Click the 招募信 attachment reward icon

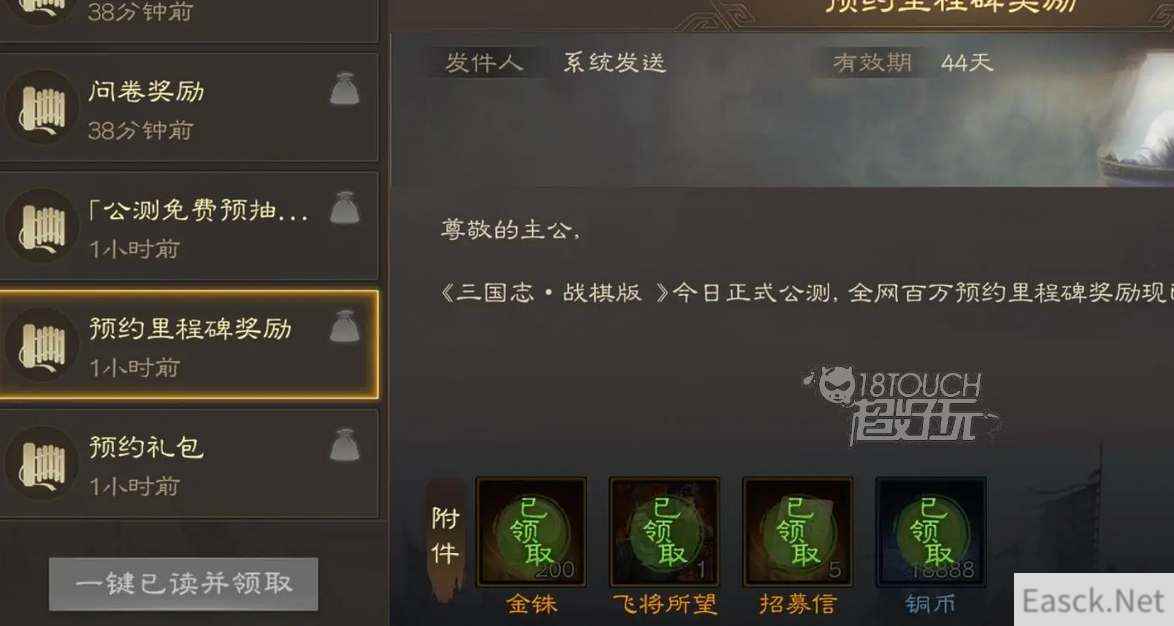(798, 532)
